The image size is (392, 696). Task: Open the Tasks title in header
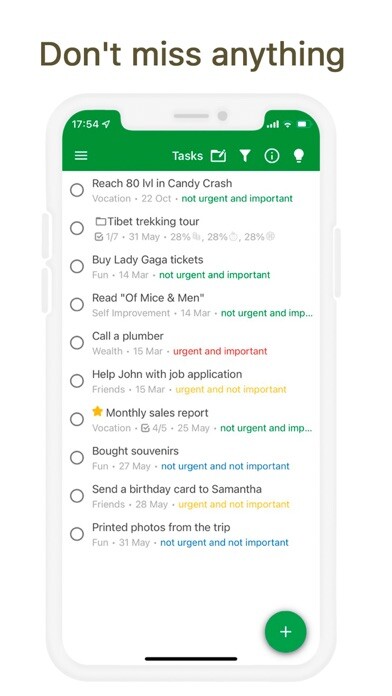point(187,156)
